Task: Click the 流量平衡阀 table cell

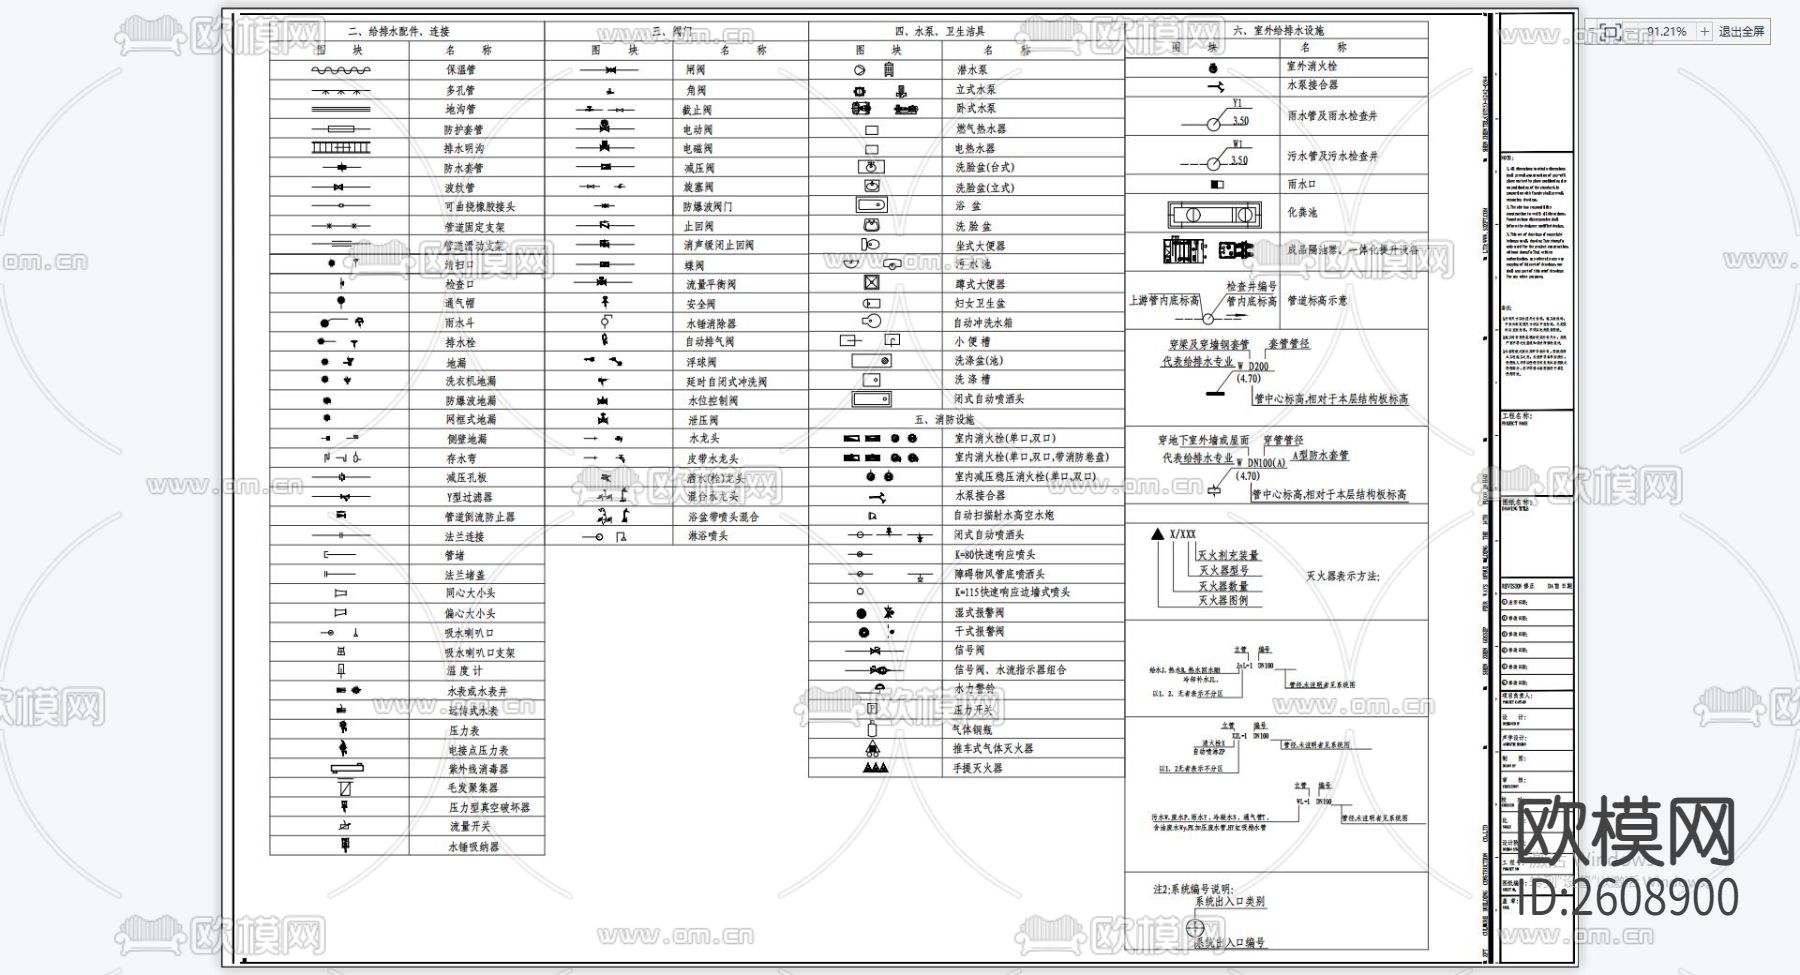Action: click(x=741, y=284)
